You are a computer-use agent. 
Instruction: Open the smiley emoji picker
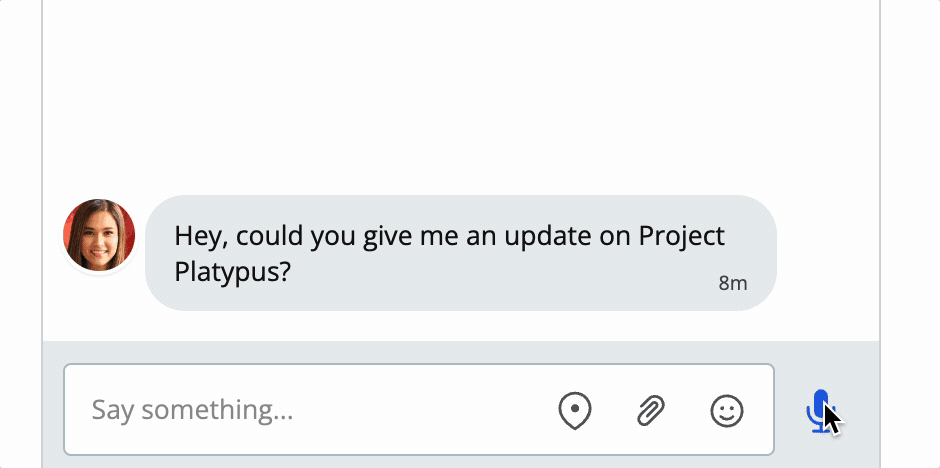click(x=727, y=411)
